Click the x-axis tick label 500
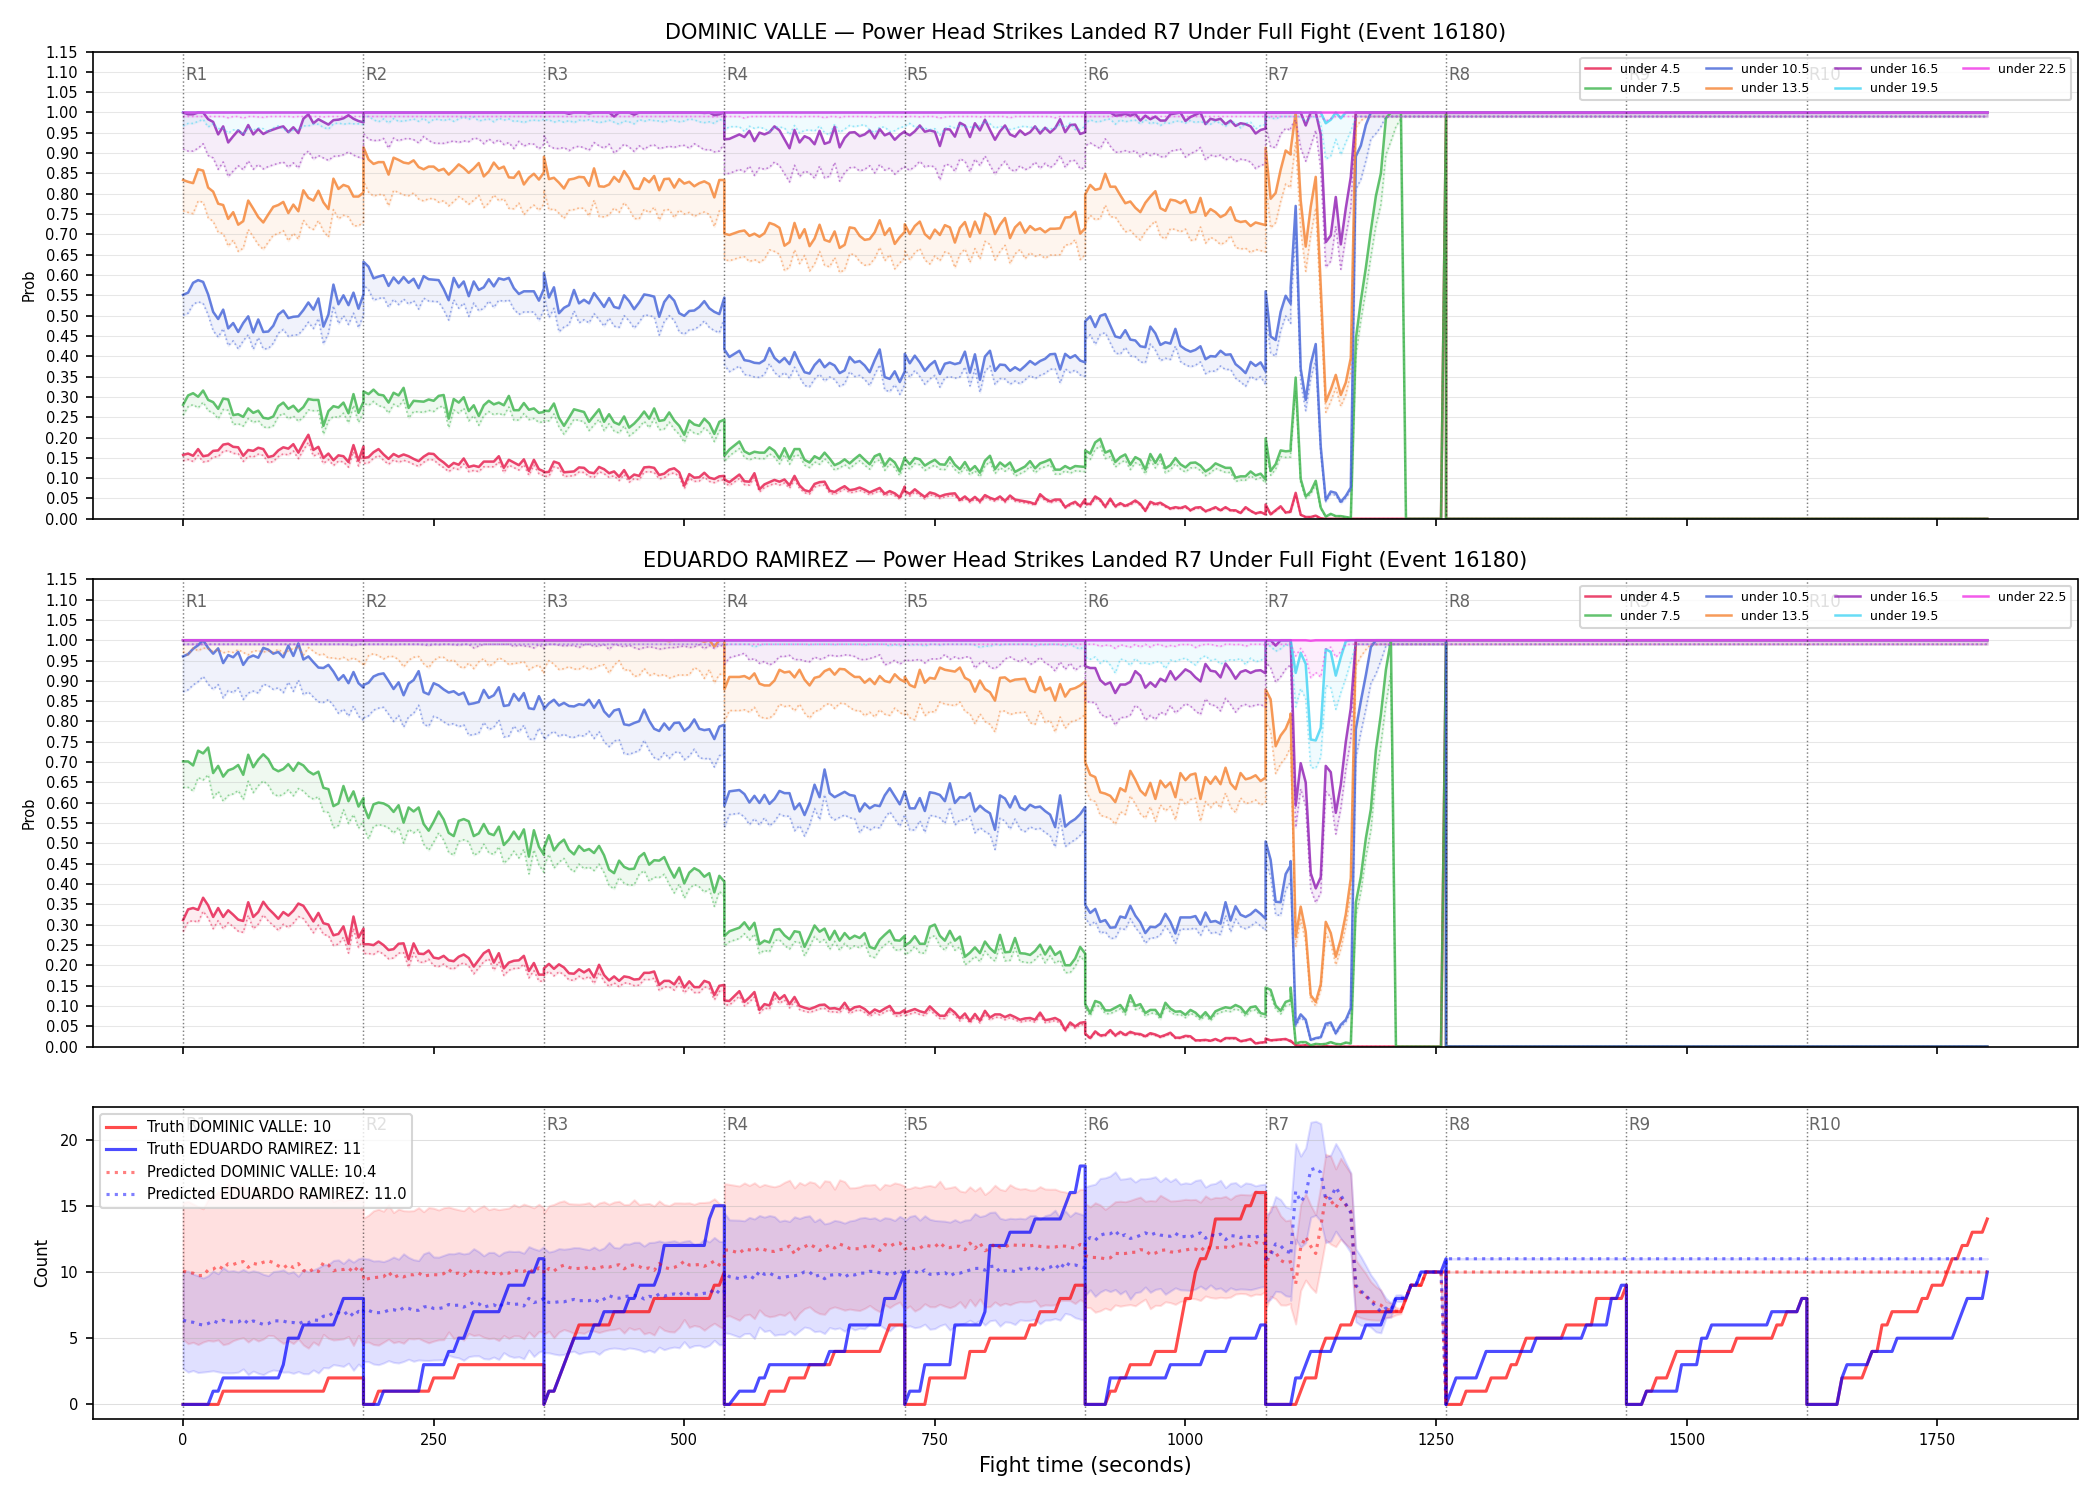Viewport: 2100px width, 1500px height. pos(684,1439)
